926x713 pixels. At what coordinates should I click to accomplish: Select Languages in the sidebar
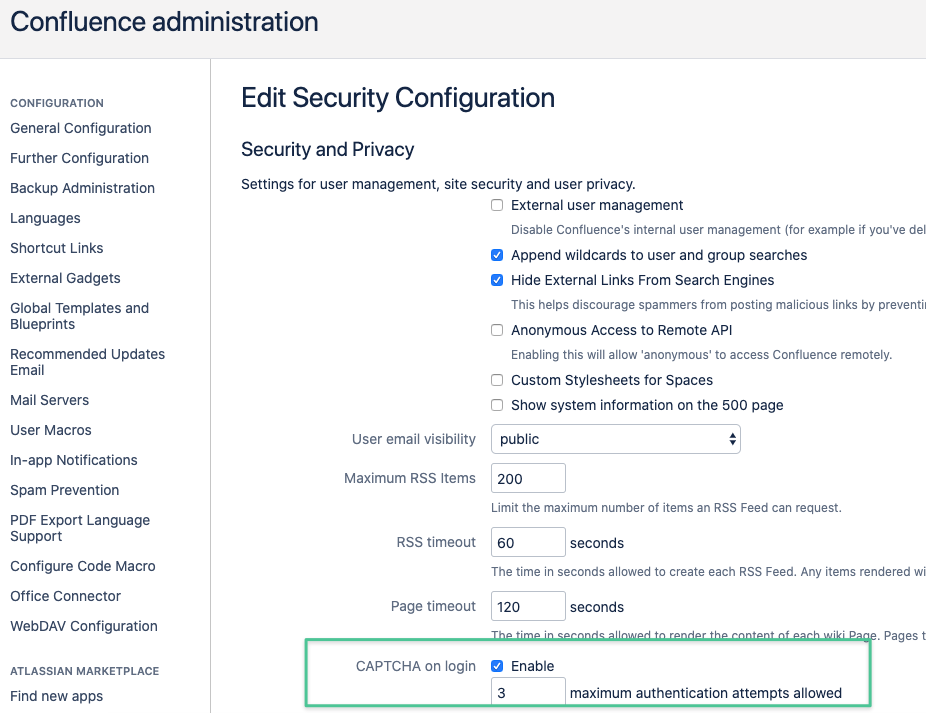pyautogui.click(x=45, y=218)
